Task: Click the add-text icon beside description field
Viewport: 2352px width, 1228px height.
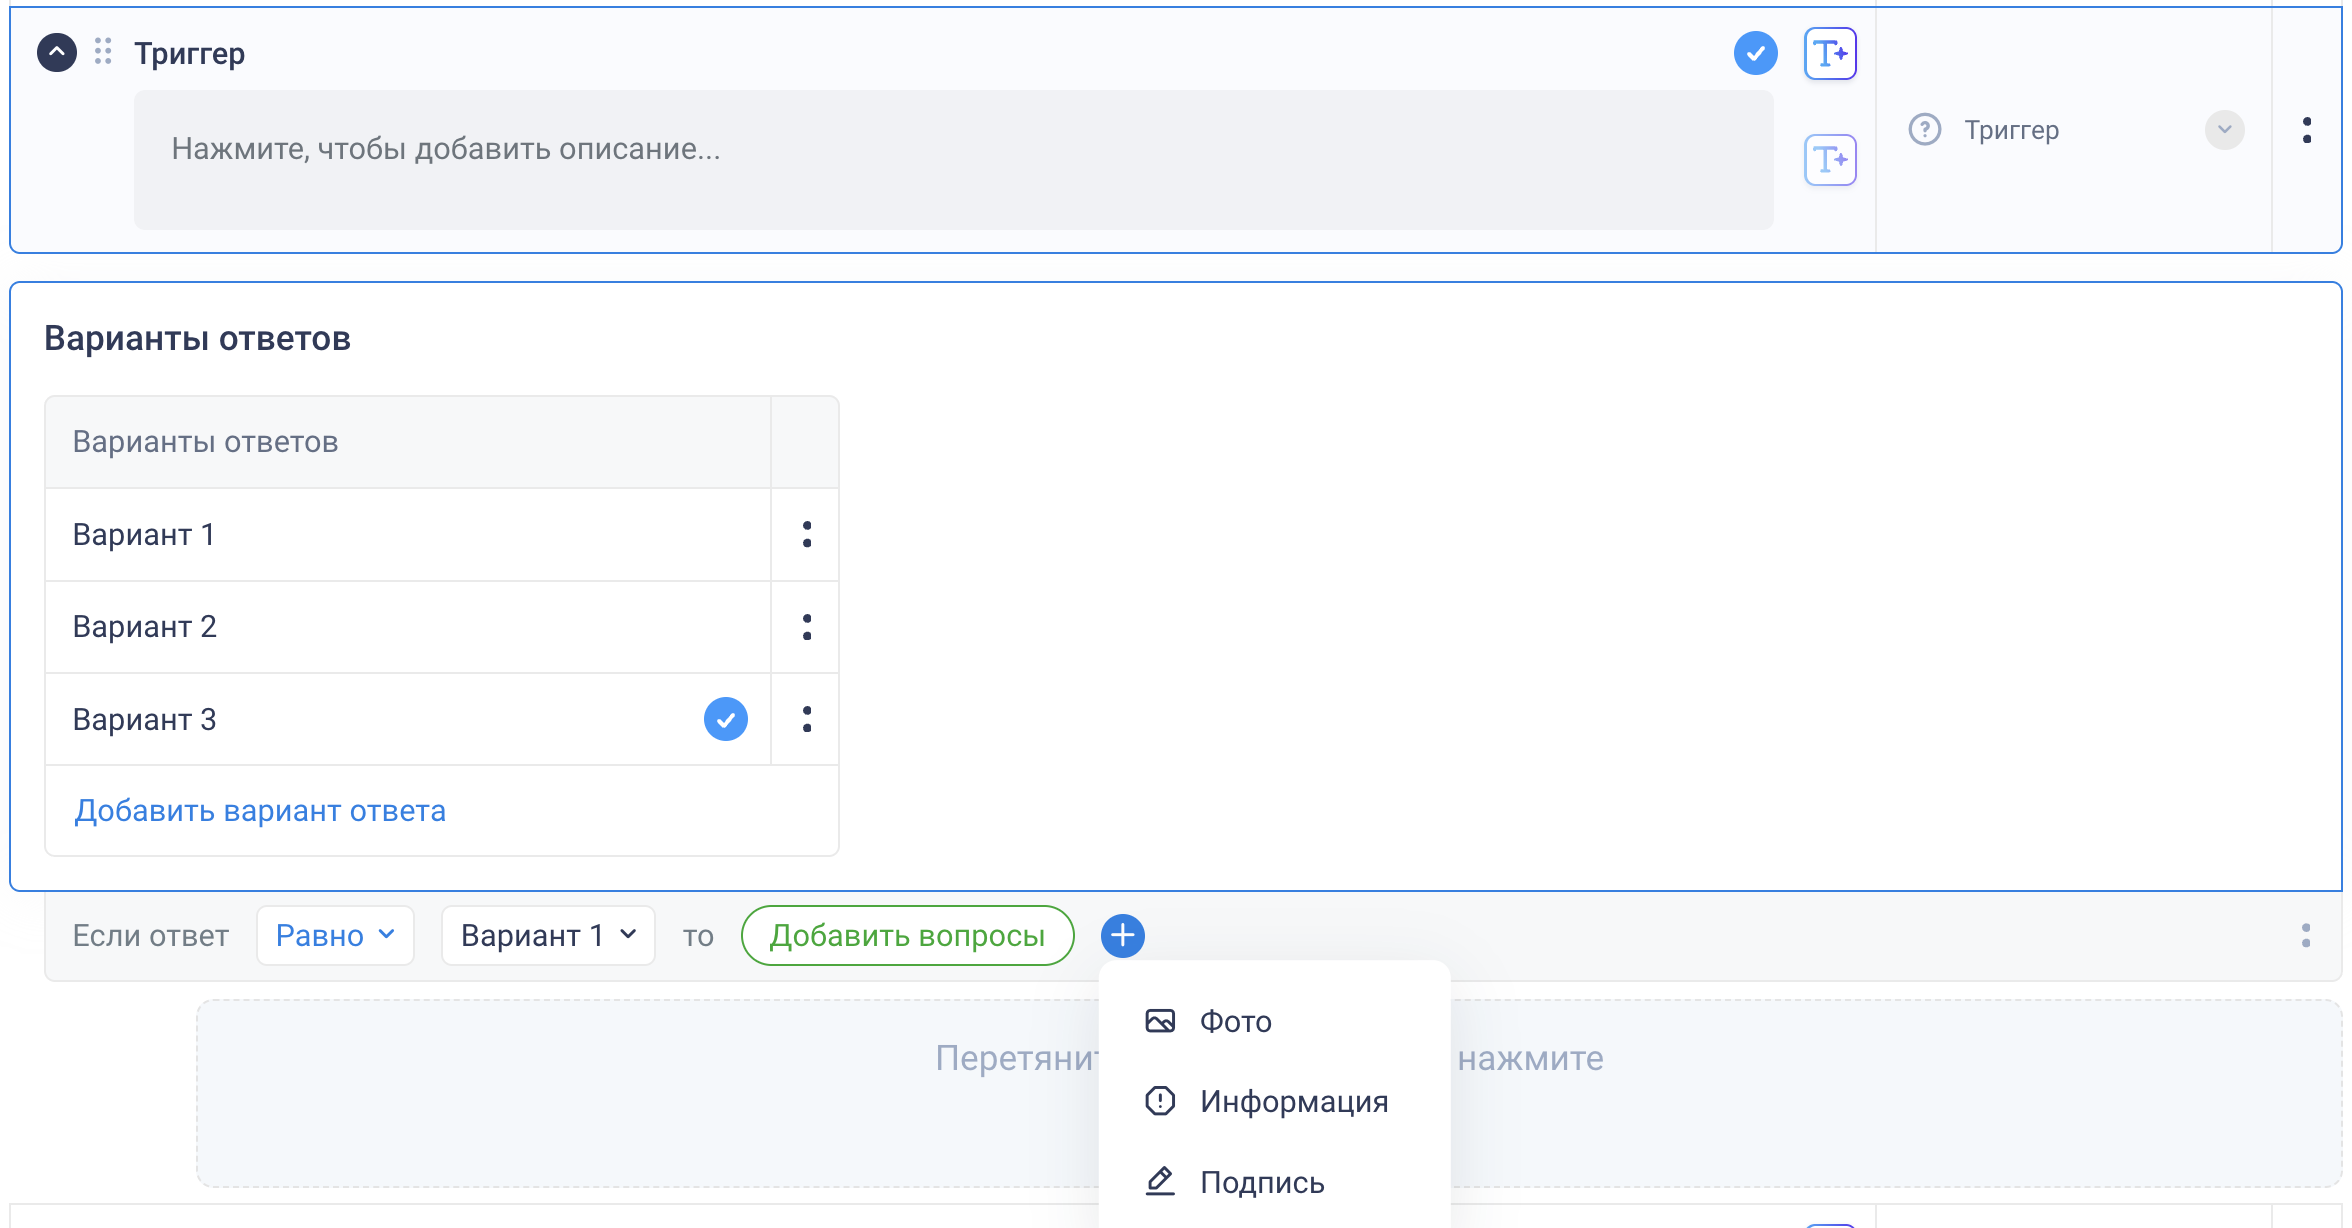Action: (1829, 160)
